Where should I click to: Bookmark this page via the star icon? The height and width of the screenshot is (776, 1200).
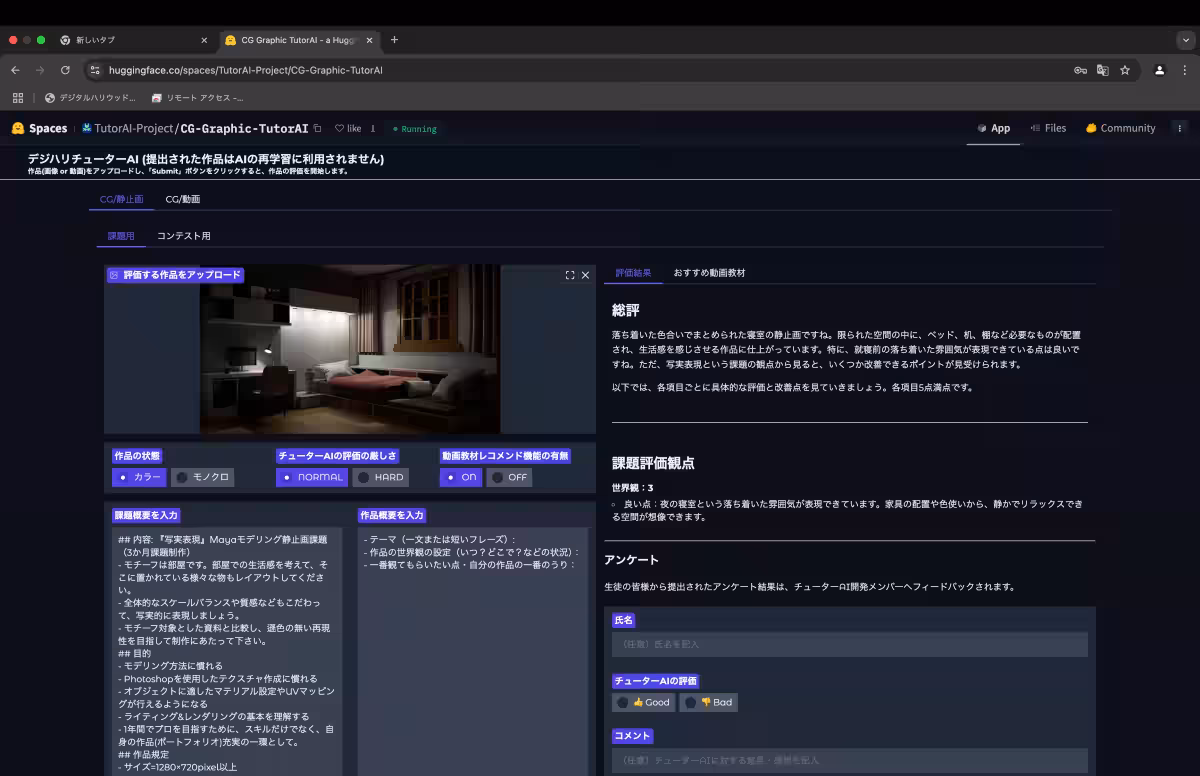(x=1126, y=70)
